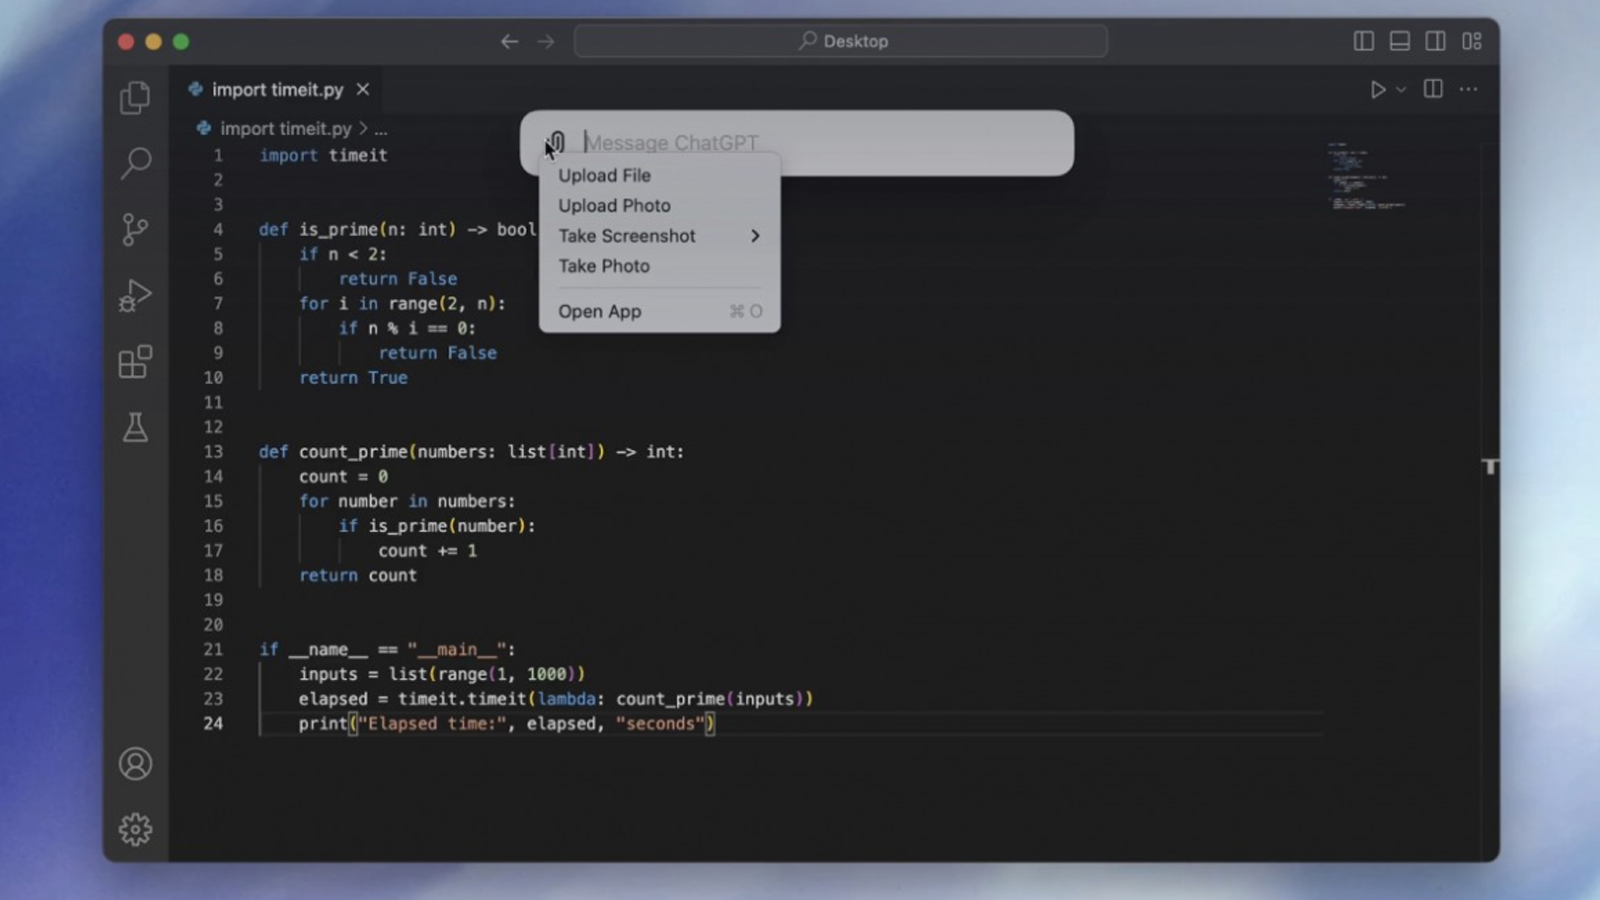Screen dimensions: 1600x900
Task: Click '"Elapsed time:"' string on line 24
Action: pos(432,724)
